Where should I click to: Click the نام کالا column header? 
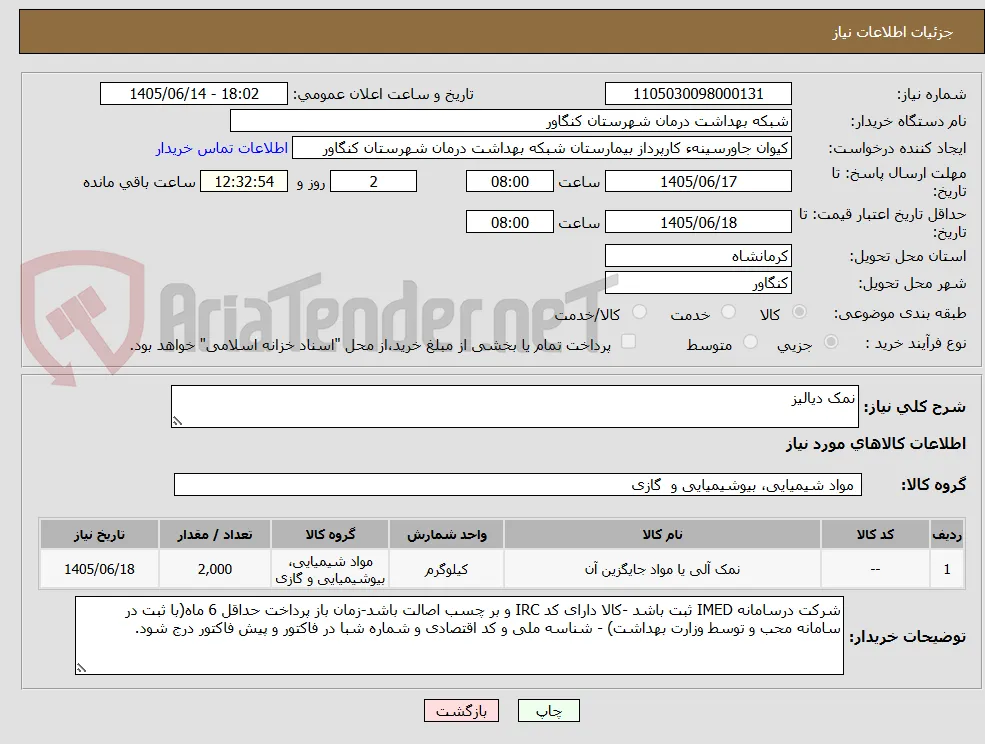662,535
